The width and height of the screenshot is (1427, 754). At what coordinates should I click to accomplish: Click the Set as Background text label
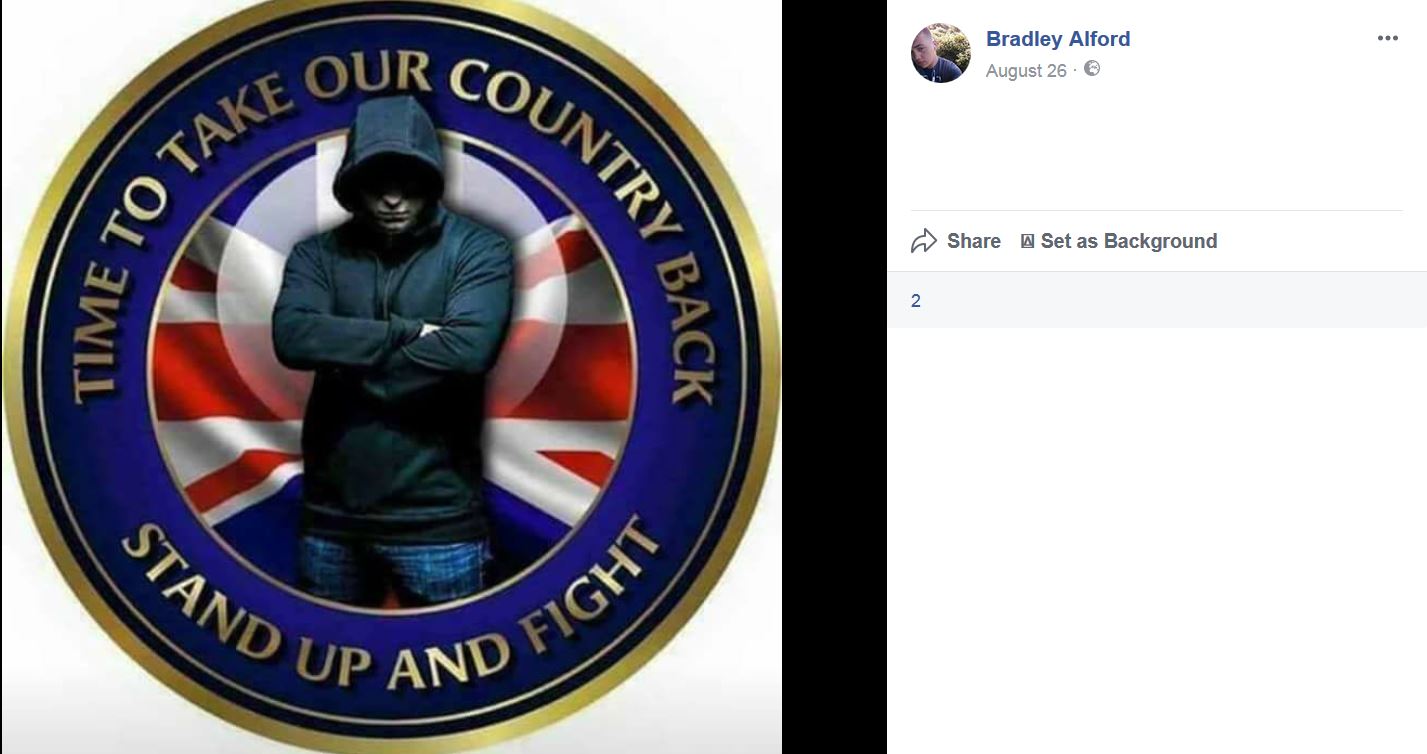pos(1129,241)
